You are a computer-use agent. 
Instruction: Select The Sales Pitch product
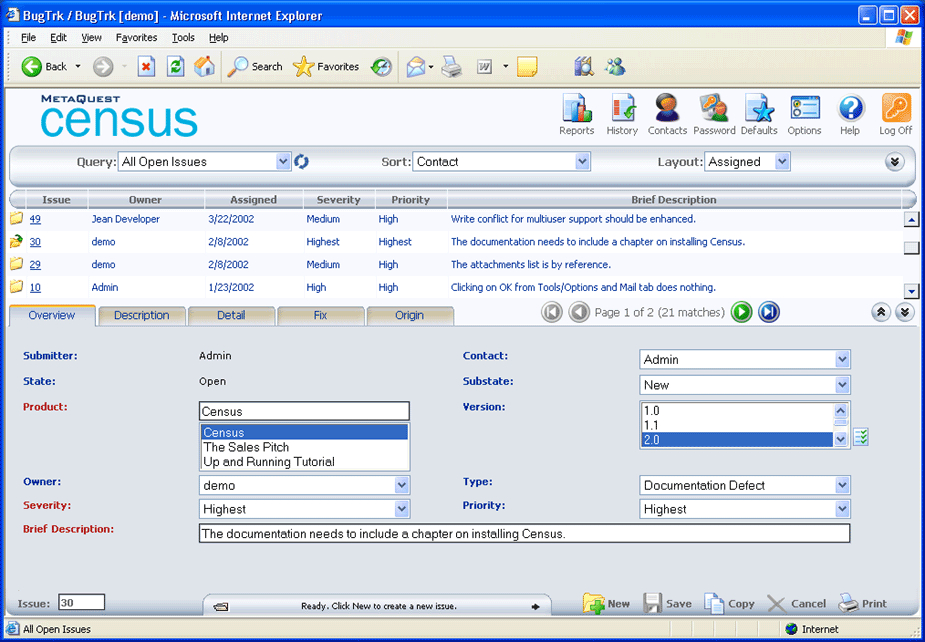click(246, 447)
